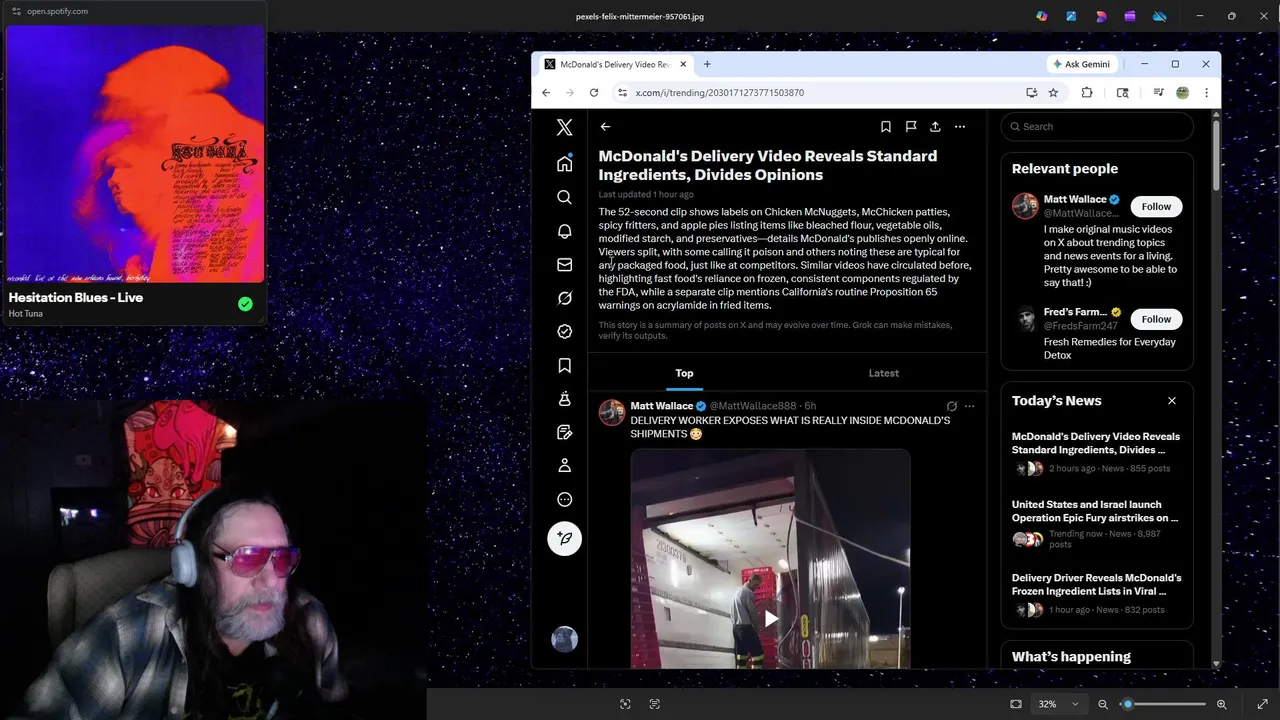This screenshot has height=720, width=1280.
Task: Close the McDonald's browser tab
Action: pos(684,64)
